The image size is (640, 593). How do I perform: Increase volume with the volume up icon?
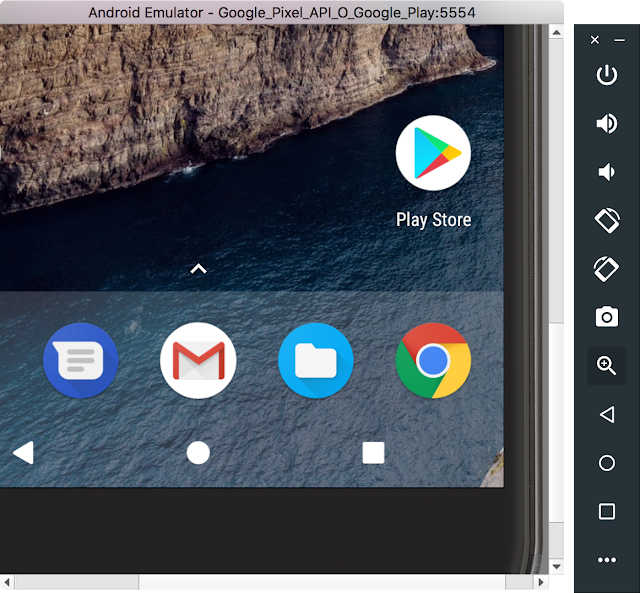pyautogui.click(x=607, y=123)
